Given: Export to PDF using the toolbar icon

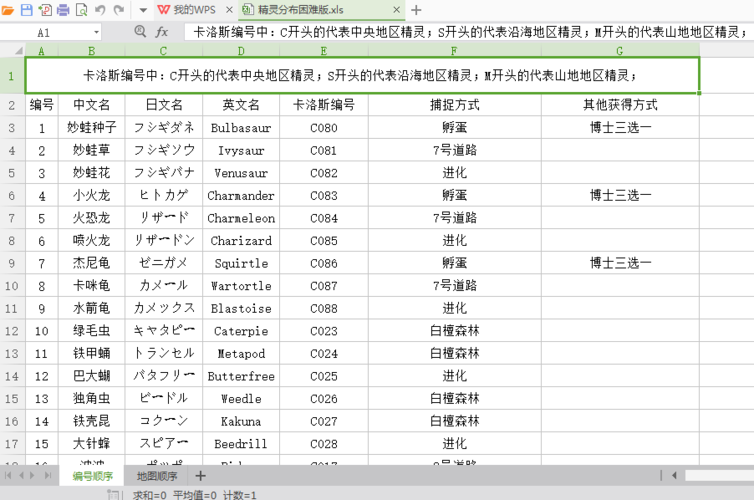Looking at the screenshot, I should pos(45,10).
